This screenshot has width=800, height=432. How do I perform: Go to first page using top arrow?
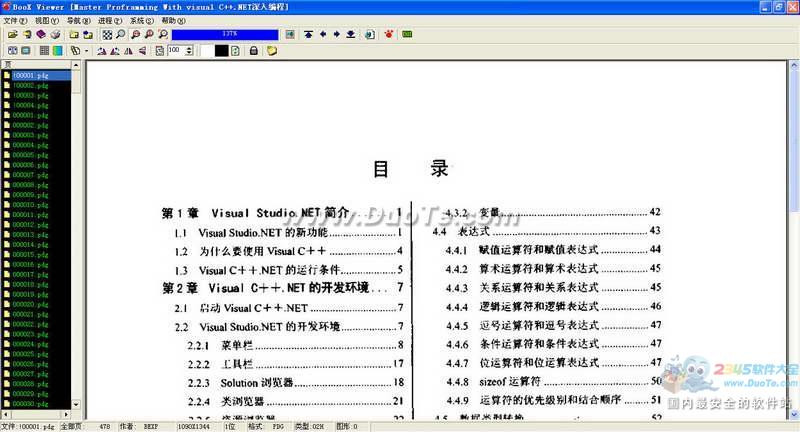(x=308, y=34)
